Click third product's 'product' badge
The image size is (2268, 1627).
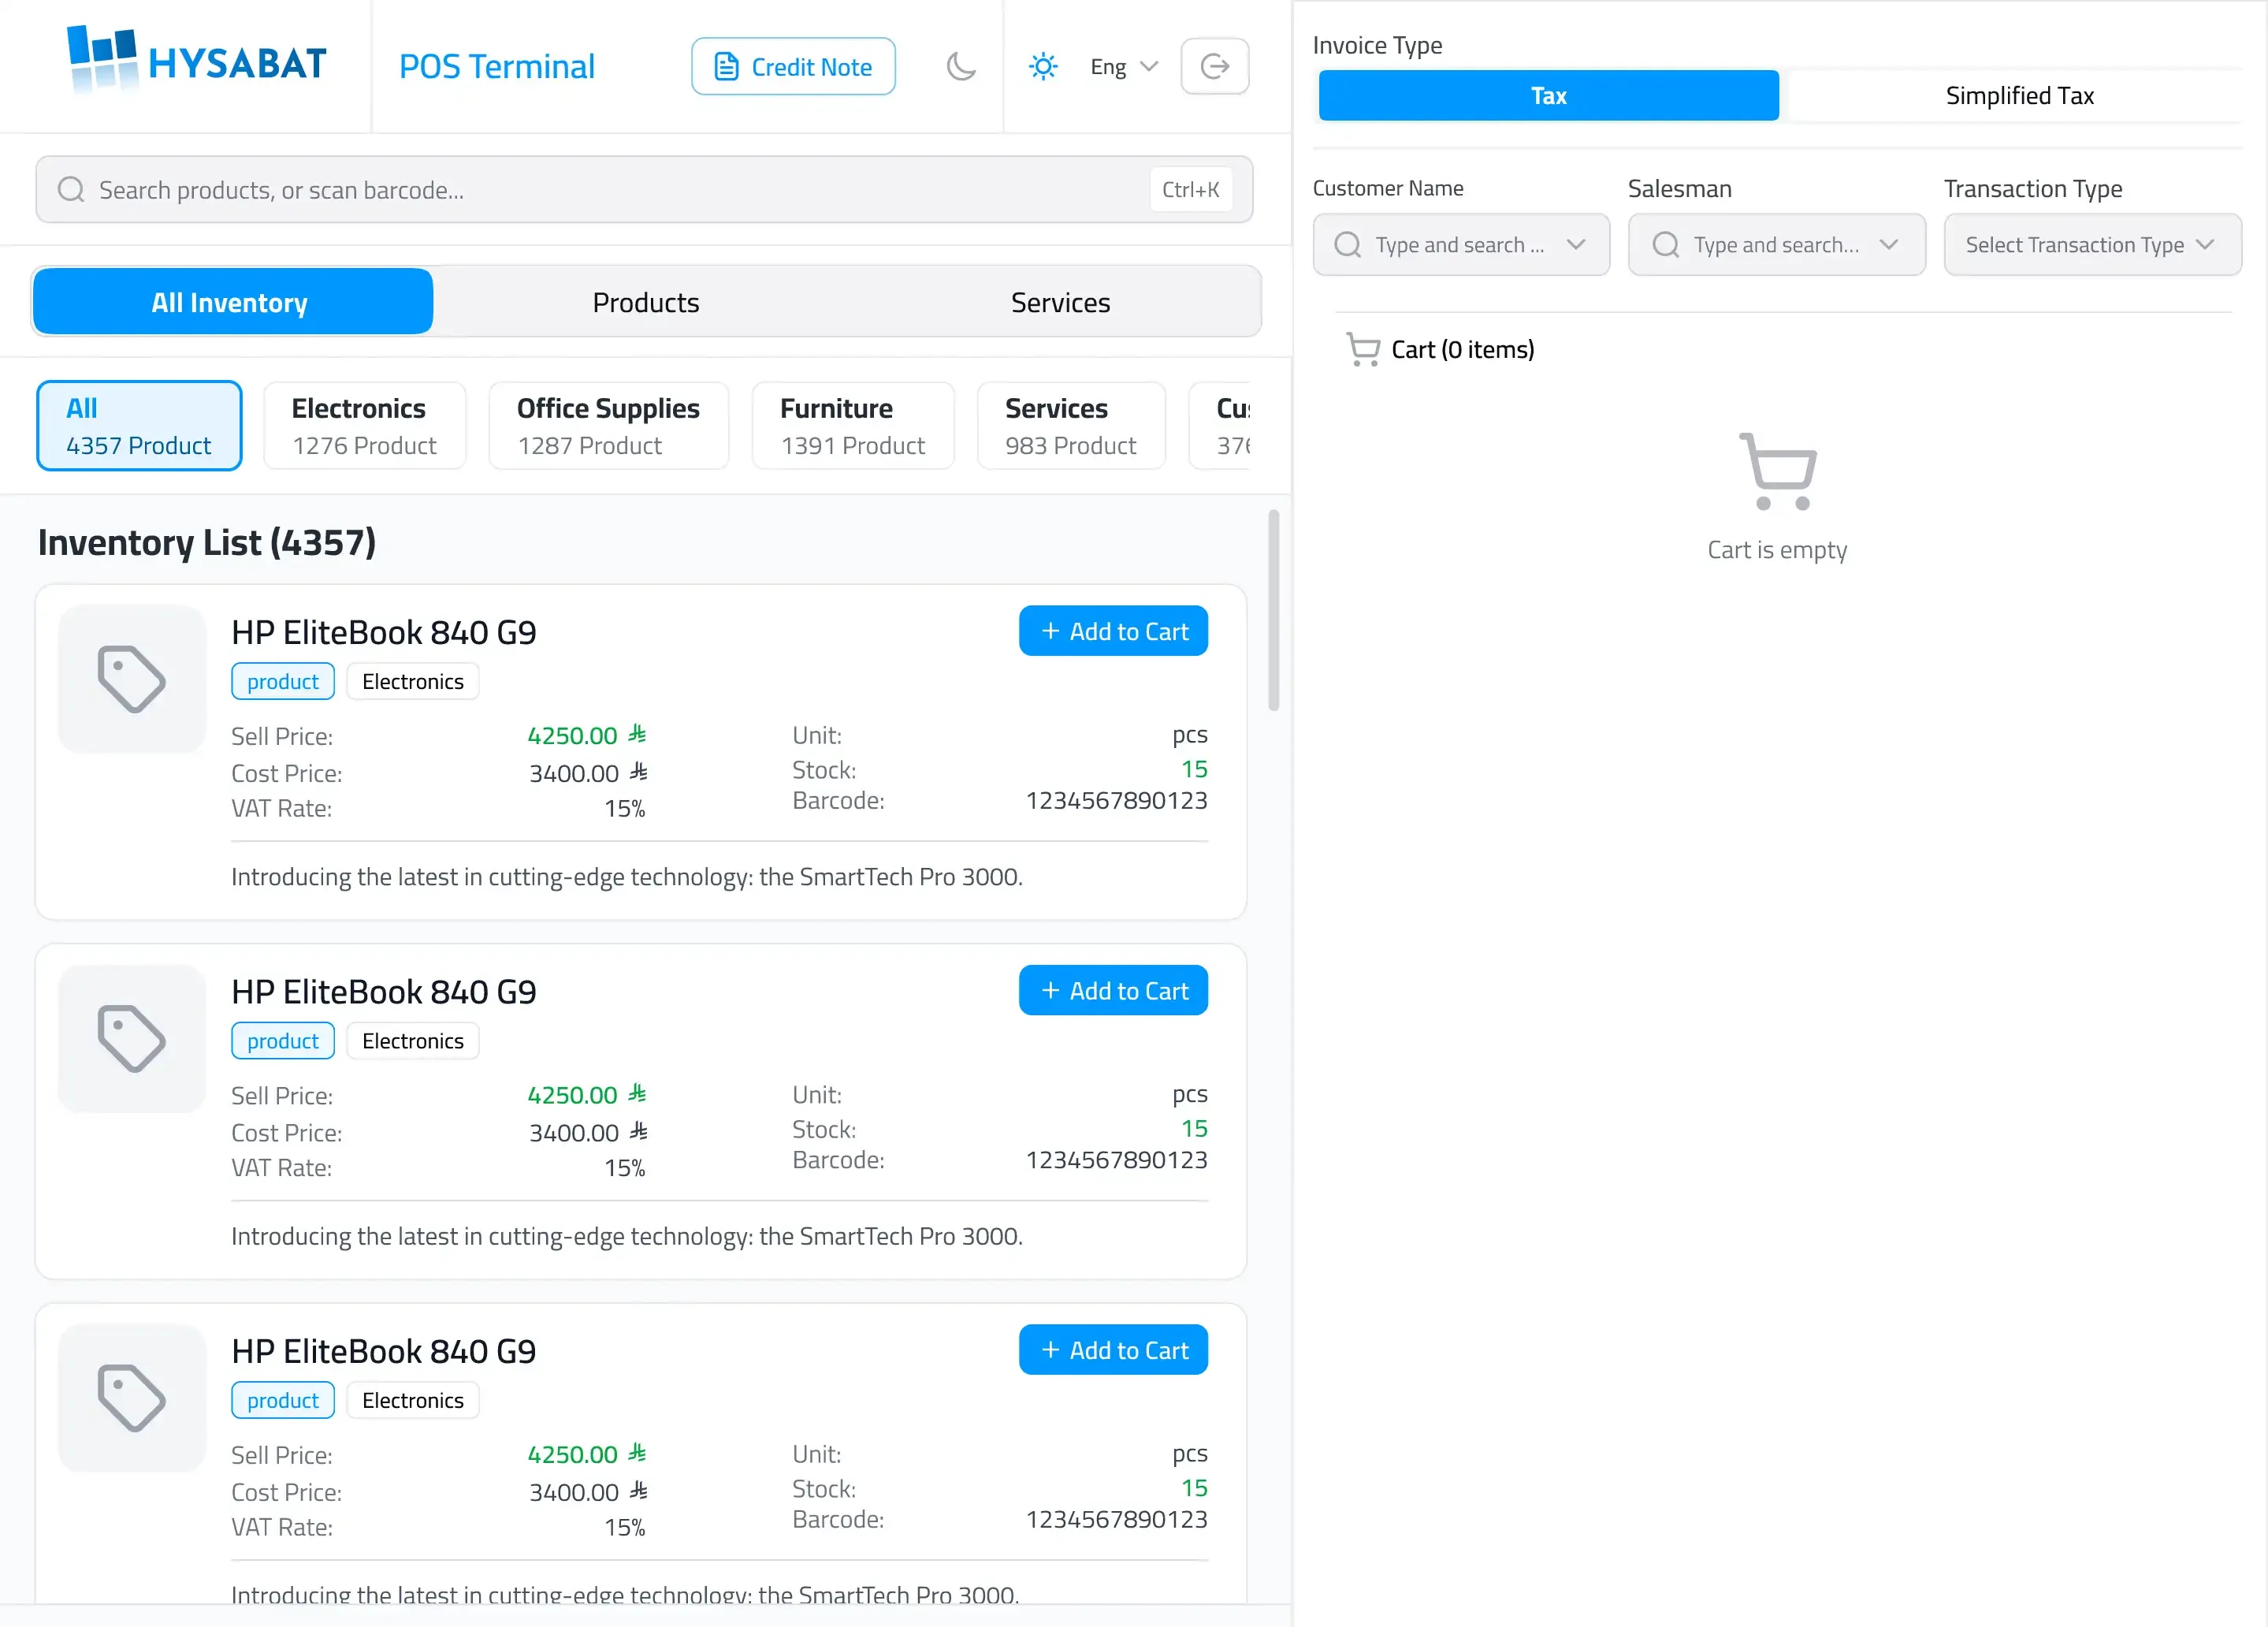tap(283, 1400)
